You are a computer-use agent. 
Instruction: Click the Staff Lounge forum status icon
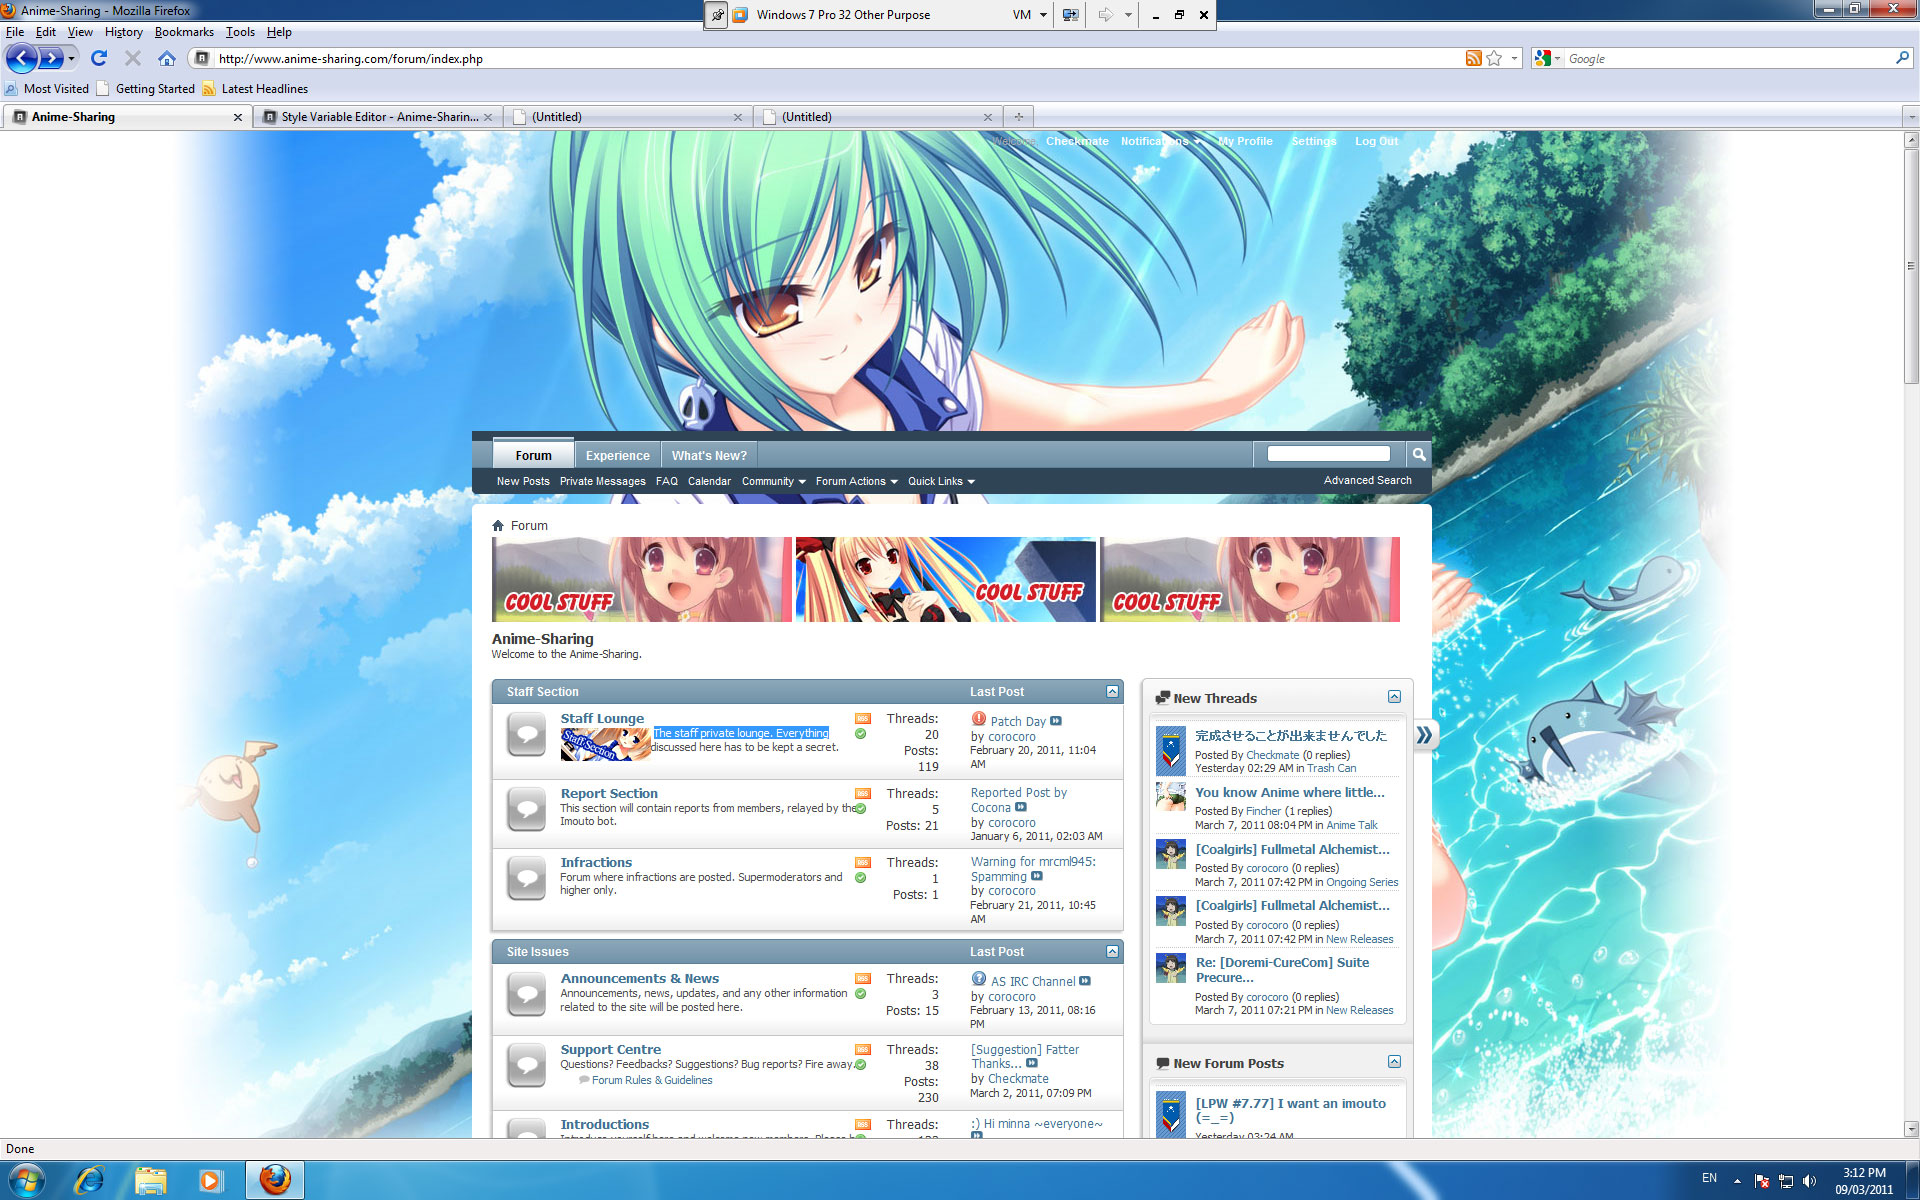pos(526,735)
